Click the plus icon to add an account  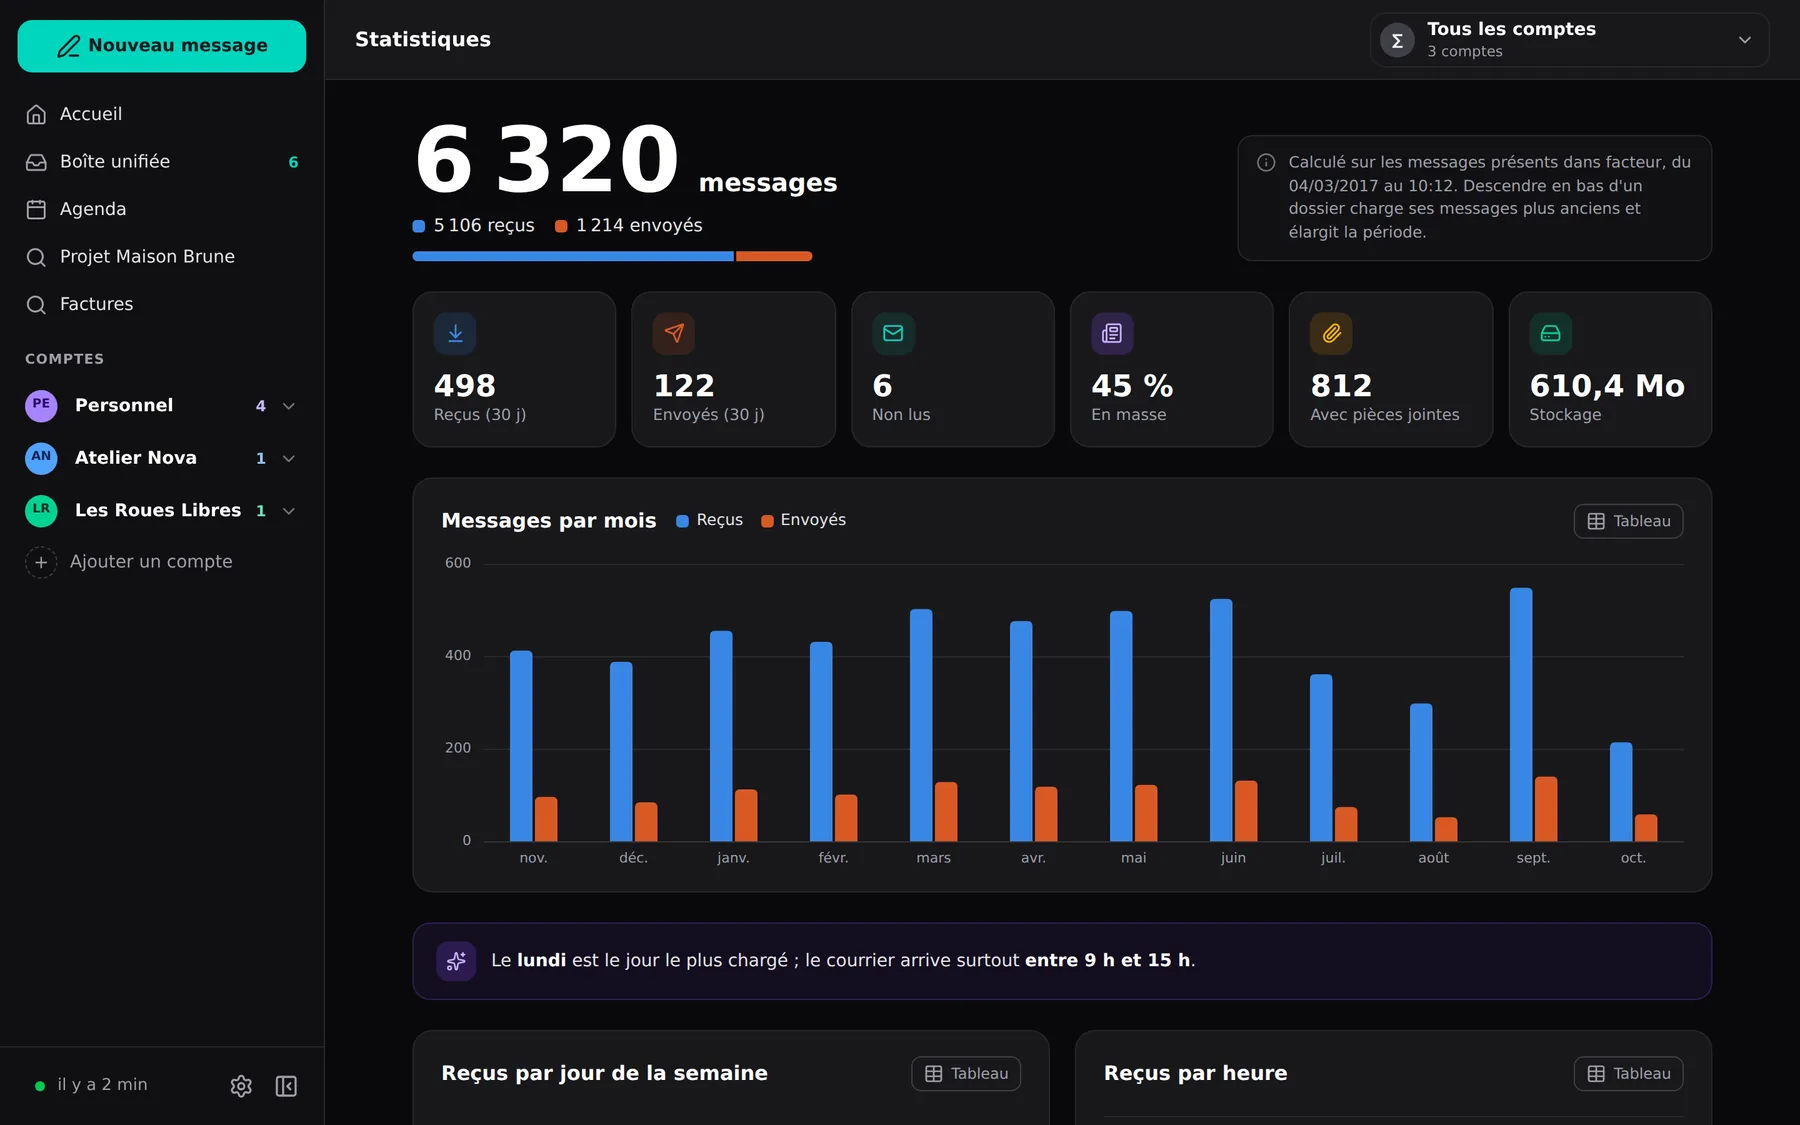click(41, 562)
